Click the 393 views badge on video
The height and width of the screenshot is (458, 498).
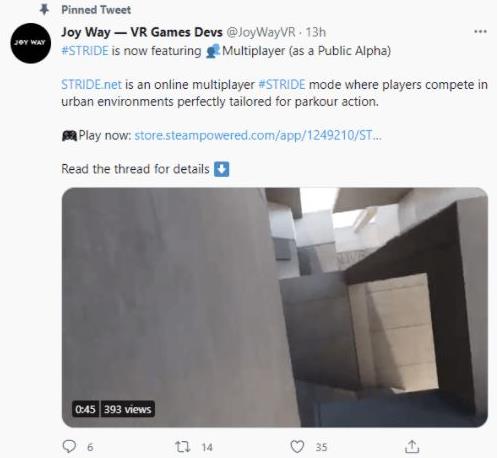click(127, 409)
